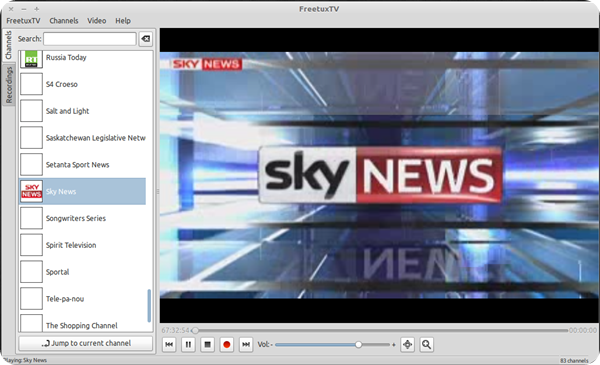Pause the Sky News playback

[188, 345]
